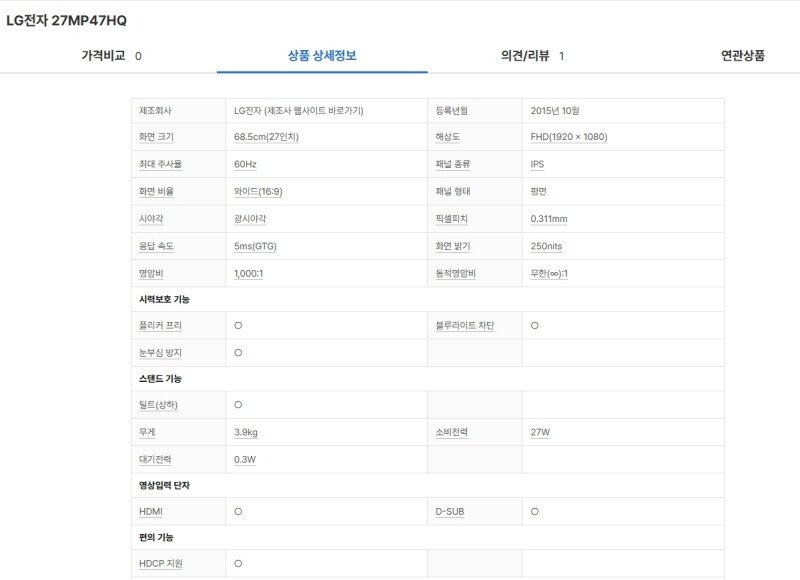The width and height of the screenshot is (800, 580).
Task: Switch to the 의견/리뷰 tab
Action: (x=532, y=56)
